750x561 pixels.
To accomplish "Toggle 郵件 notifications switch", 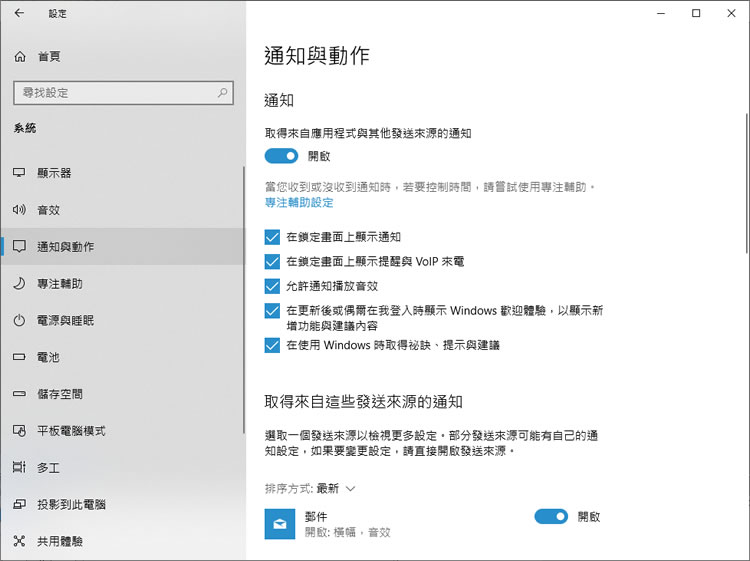I will click(x=551, y=517).
